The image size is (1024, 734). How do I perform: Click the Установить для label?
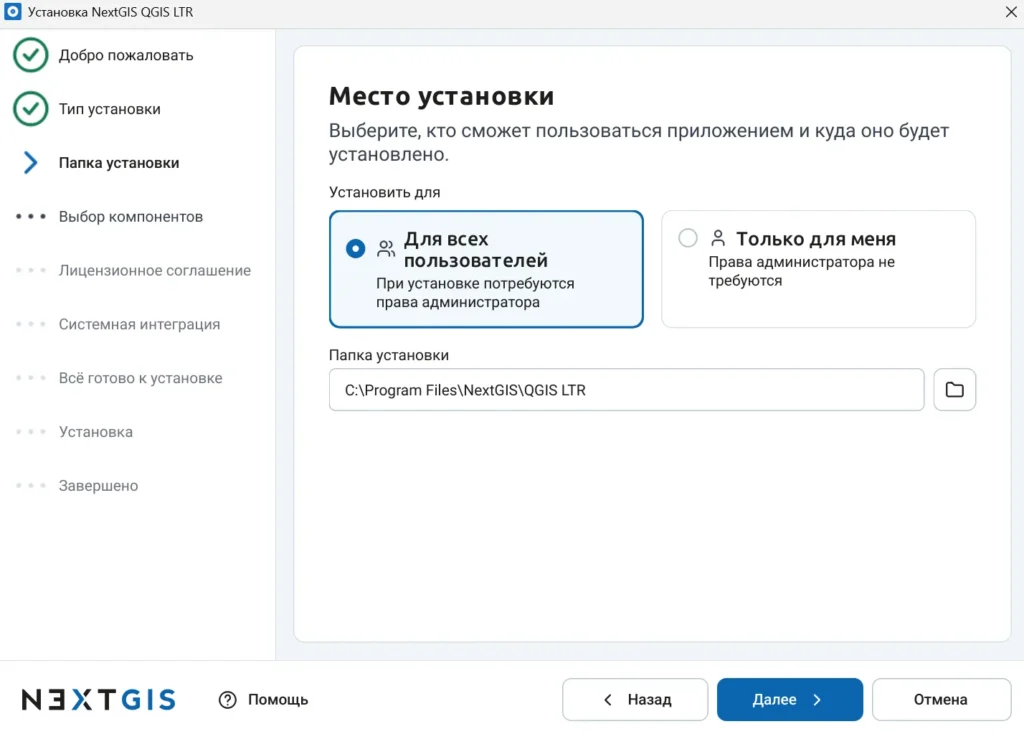click(x=385, y=192)
